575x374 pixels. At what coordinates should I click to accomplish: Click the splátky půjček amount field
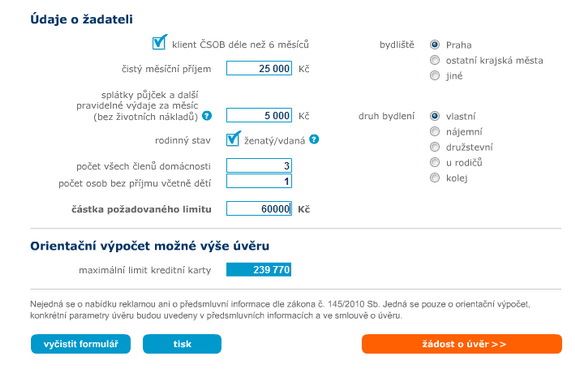(259, 116)
